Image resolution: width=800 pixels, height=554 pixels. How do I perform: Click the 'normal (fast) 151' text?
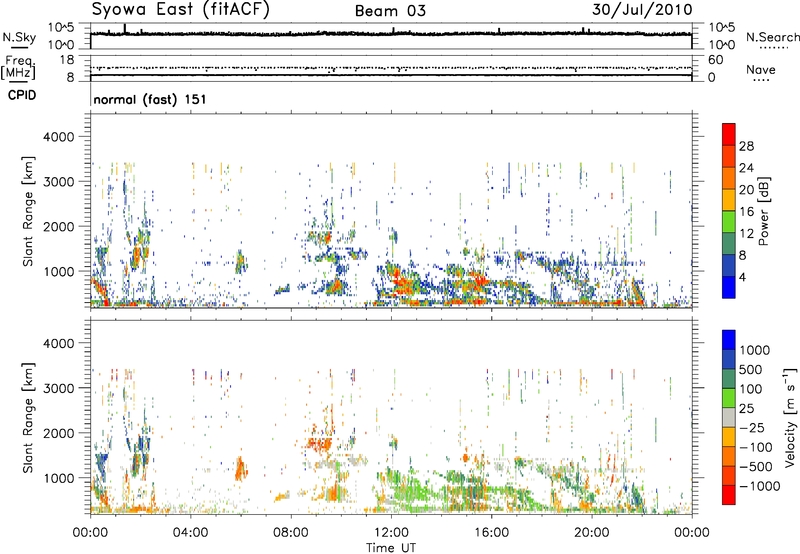pyautogui.click(x=150, y=99)
